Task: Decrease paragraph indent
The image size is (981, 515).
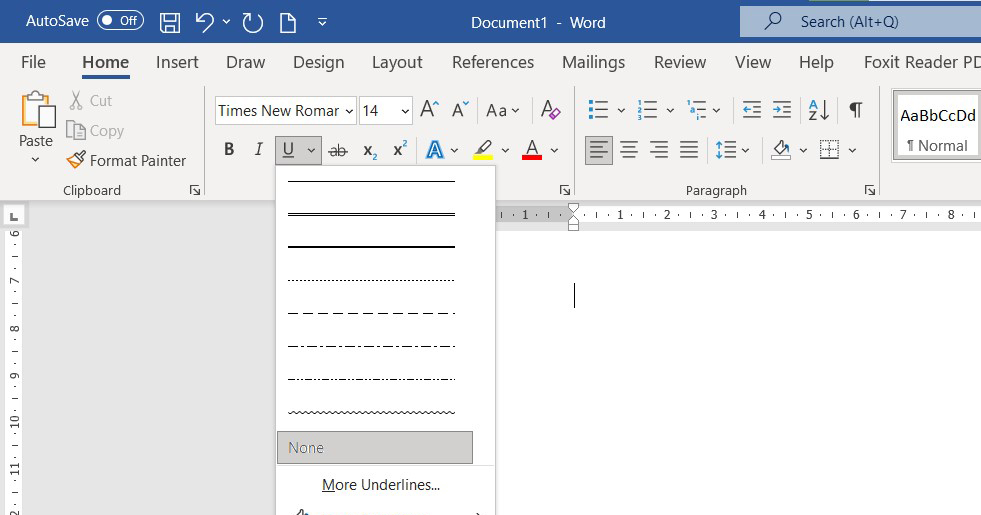Action: pos(751,110)
